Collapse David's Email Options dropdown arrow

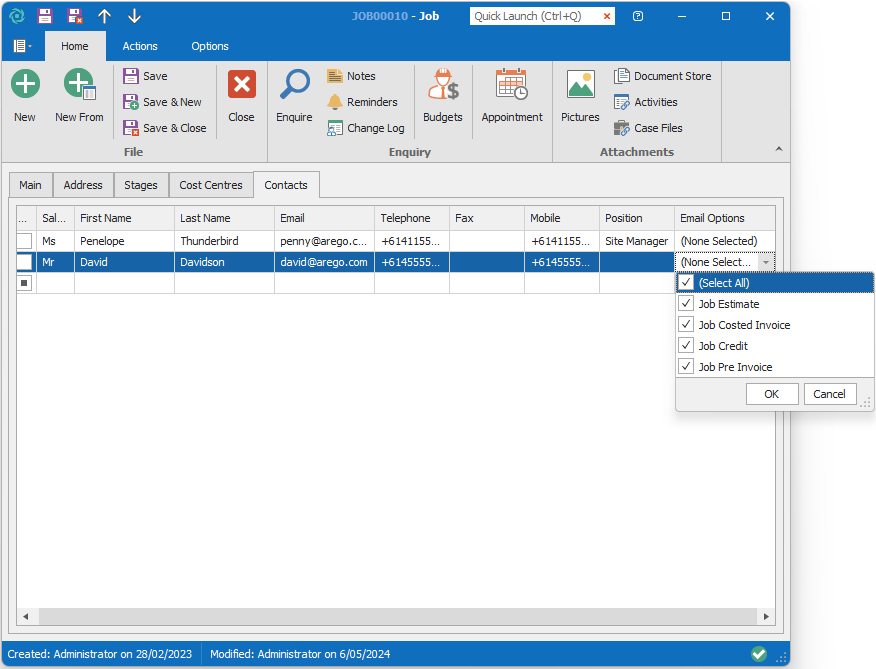pyautogui.click(x=765, y=262)
